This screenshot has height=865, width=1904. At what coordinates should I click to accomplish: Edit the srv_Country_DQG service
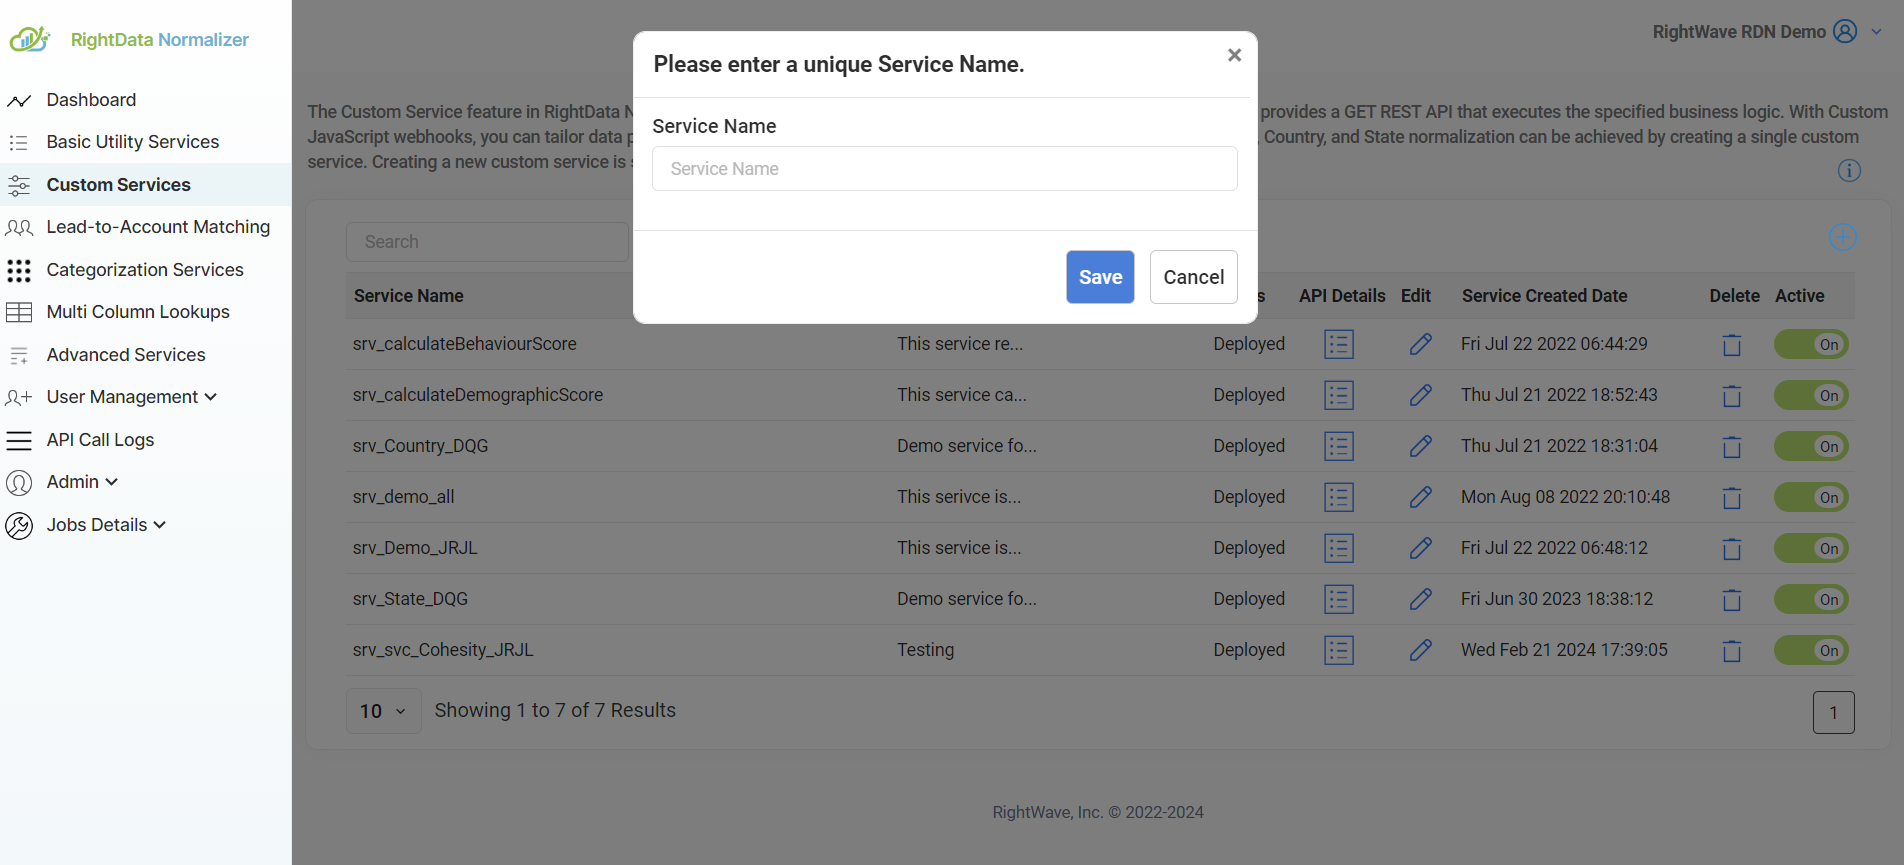pyautogui.click(x=1420, y=446)
